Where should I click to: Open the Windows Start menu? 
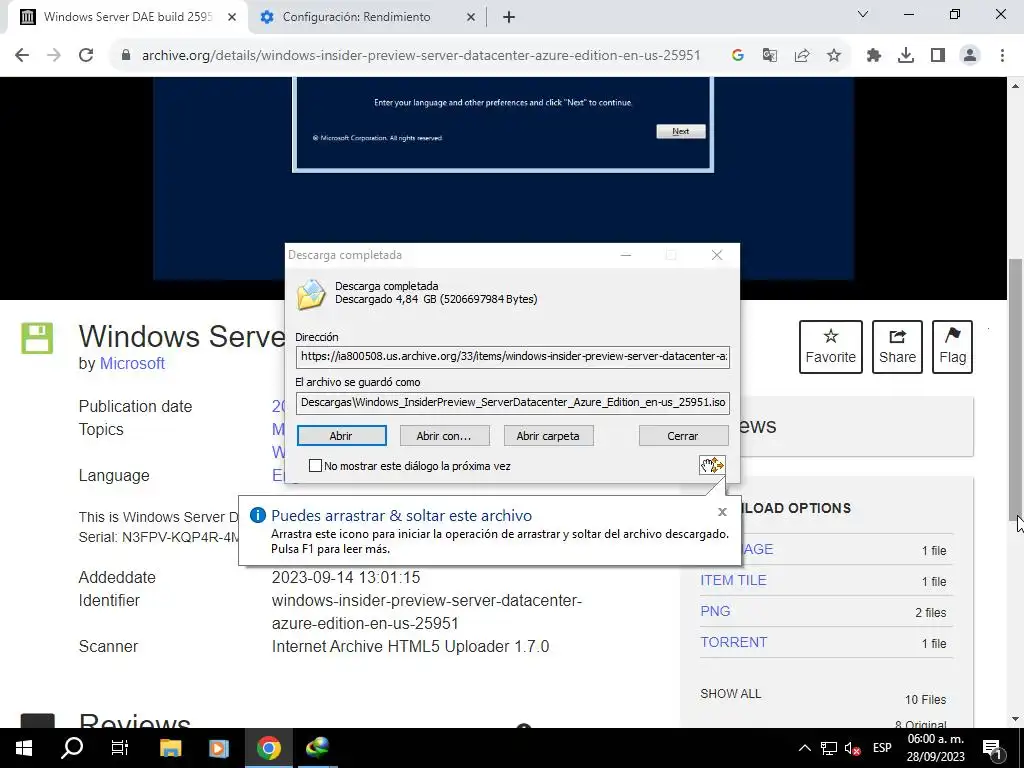(x=24, y=748)
